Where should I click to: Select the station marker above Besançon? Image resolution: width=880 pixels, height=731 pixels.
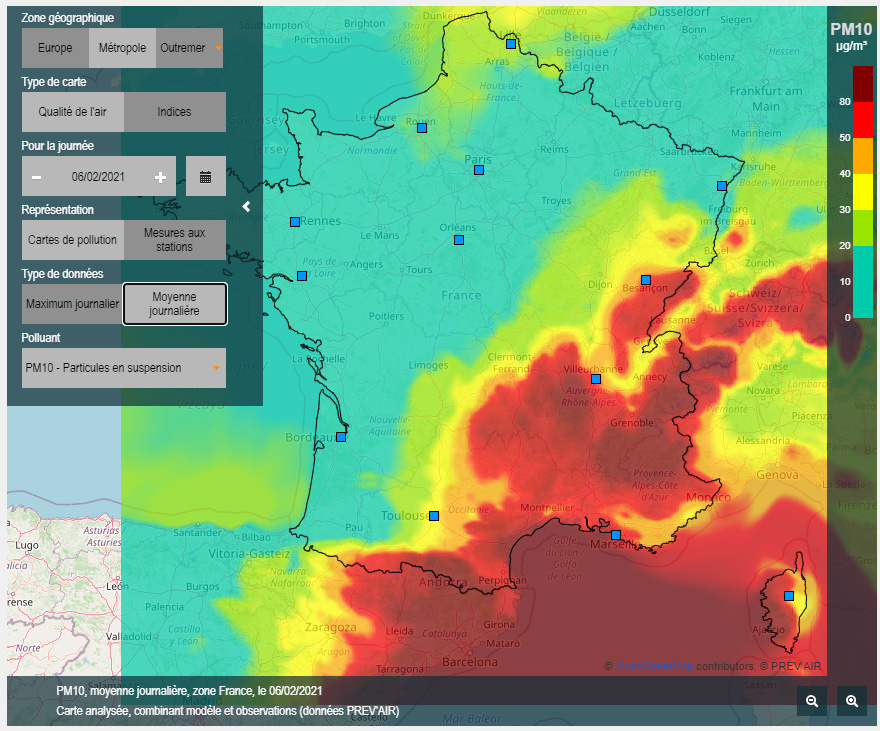click(646, 280)
